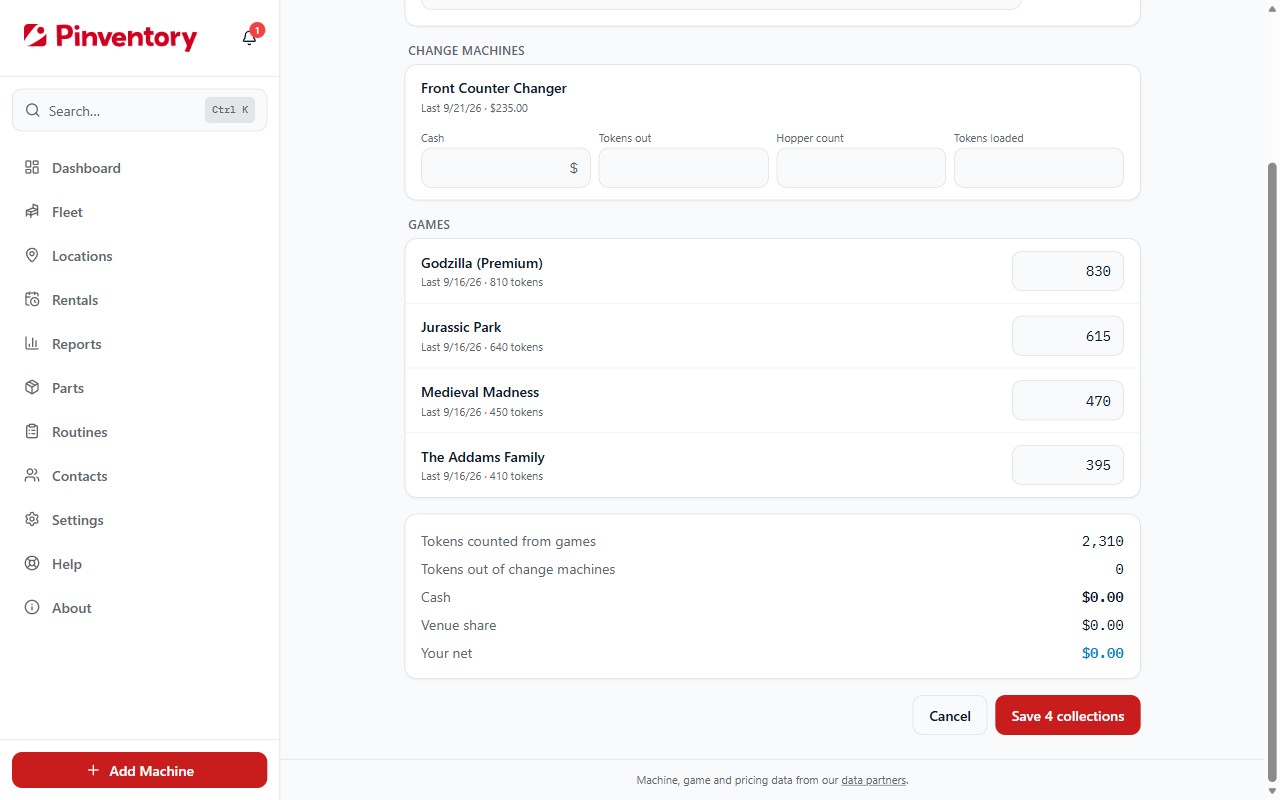Click the page's vertical scrollbar

coord(1272,472)
